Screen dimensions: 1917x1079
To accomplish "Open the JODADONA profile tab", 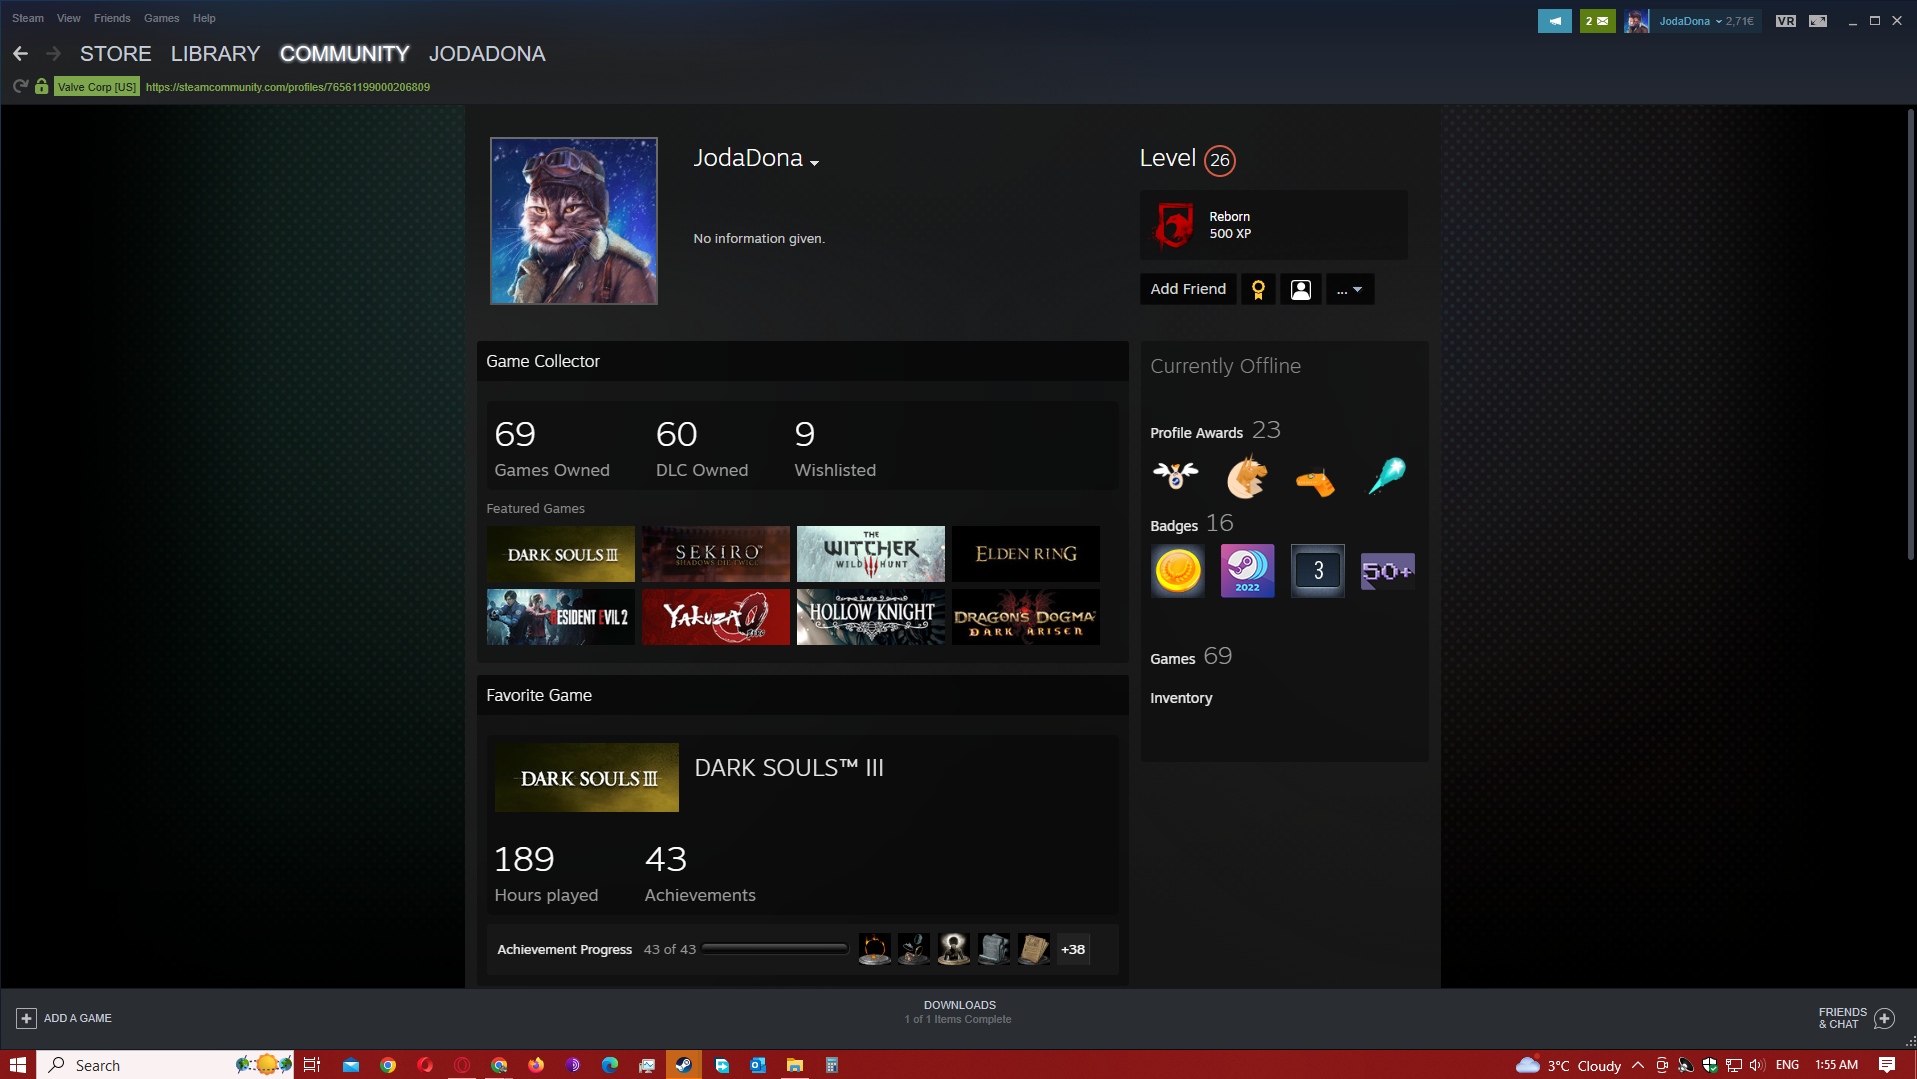I will coord(487,54).
